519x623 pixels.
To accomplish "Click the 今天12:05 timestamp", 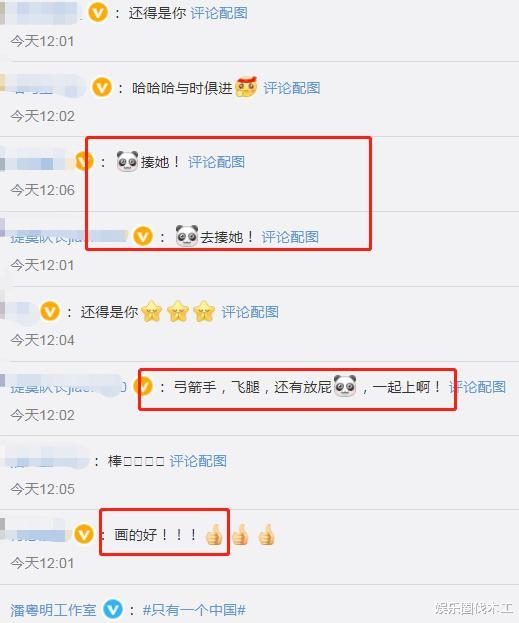I will pyautogui.click(x=43, y=489).
